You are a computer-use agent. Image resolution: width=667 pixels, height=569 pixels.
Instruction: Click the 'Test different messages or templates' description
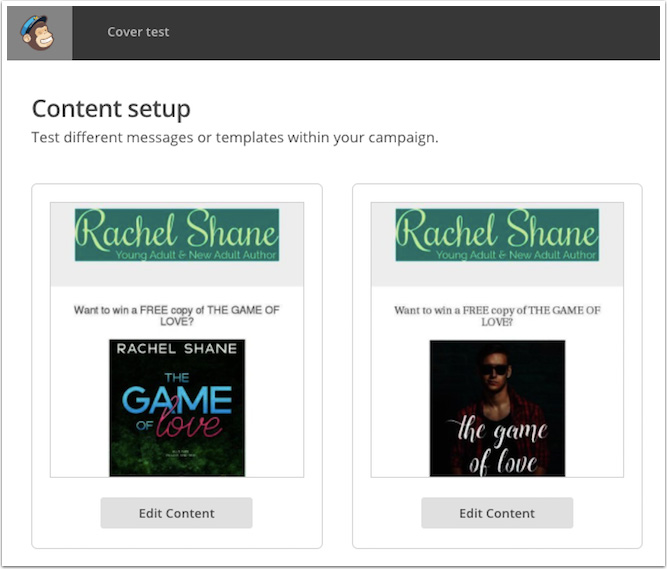pyautogui.click(x=235, y=138)
